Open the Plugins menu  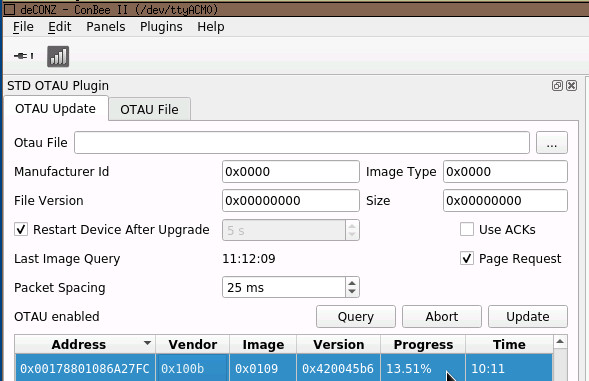(x=161, y=27)
